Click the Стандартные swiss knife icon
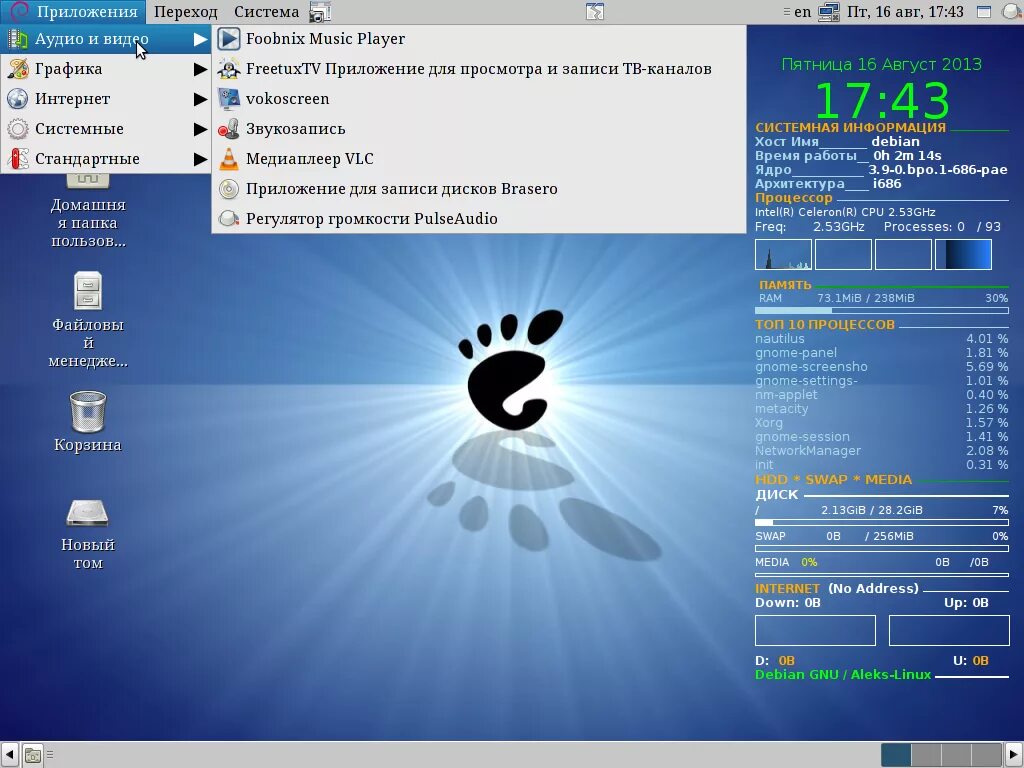The width and height of the screenshot is (1024, 768). point(18,159)
